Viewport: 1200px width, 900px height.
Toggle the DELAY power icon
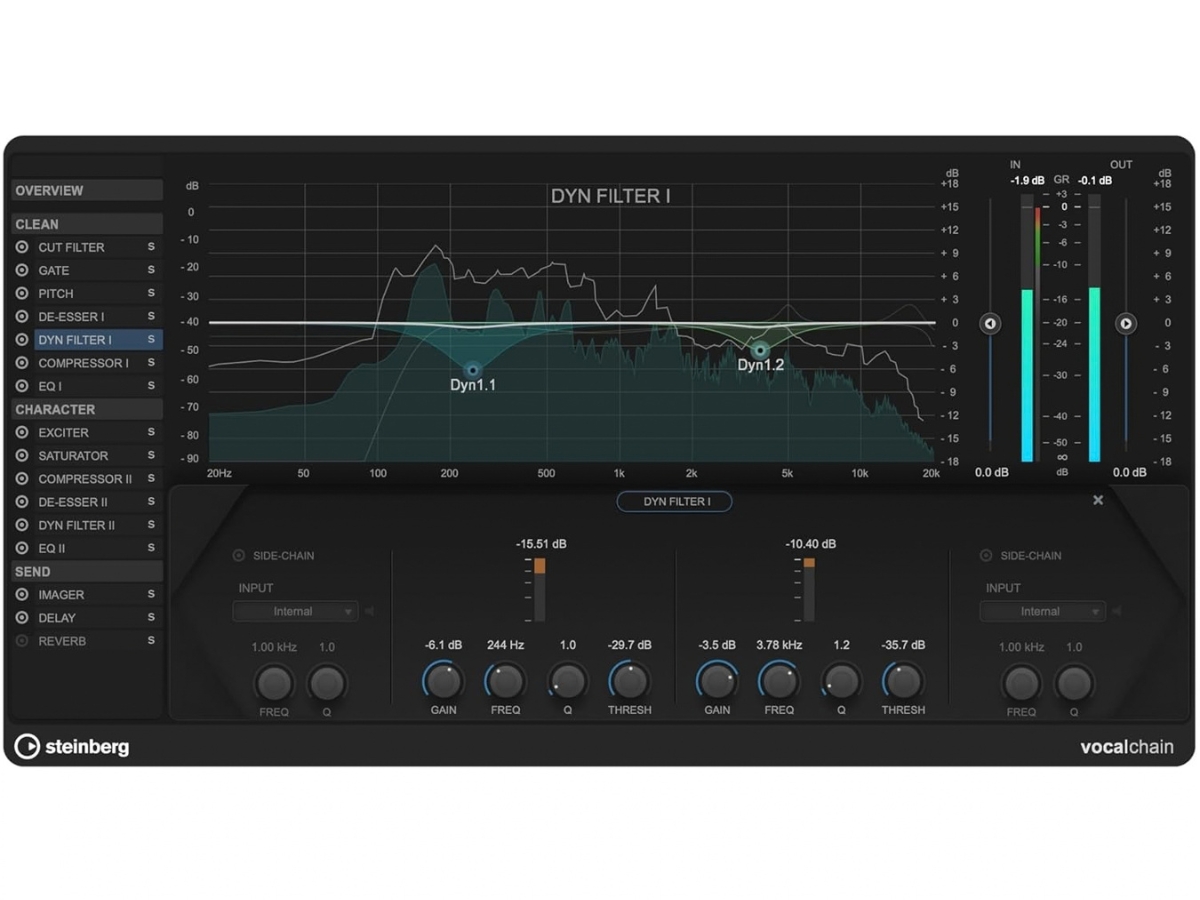pyautogui.click(x=22, y=617)
